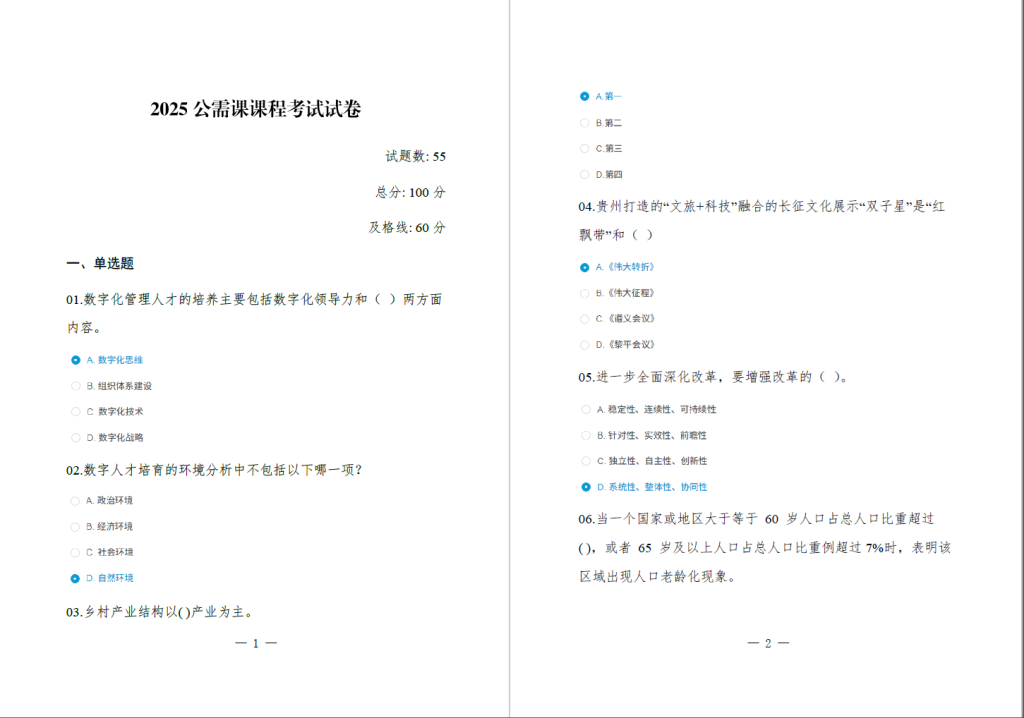
Task: Choose option C 数字化技术 in question 01
Action: tap(76, 412)
